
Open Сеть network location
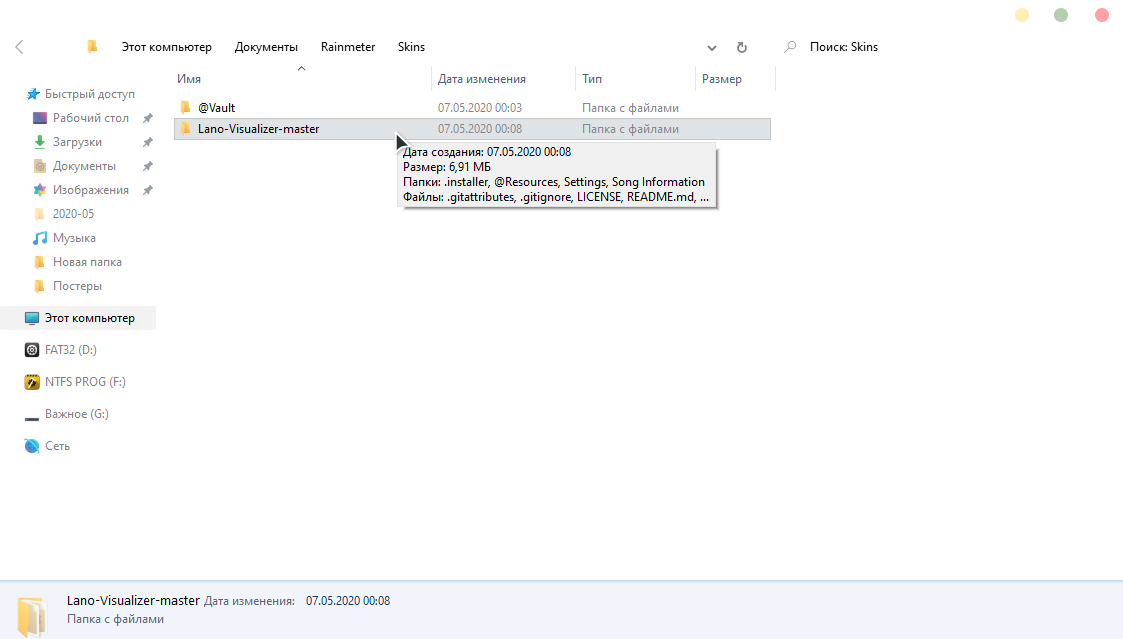pyautogui.click(x=57, y=446)
